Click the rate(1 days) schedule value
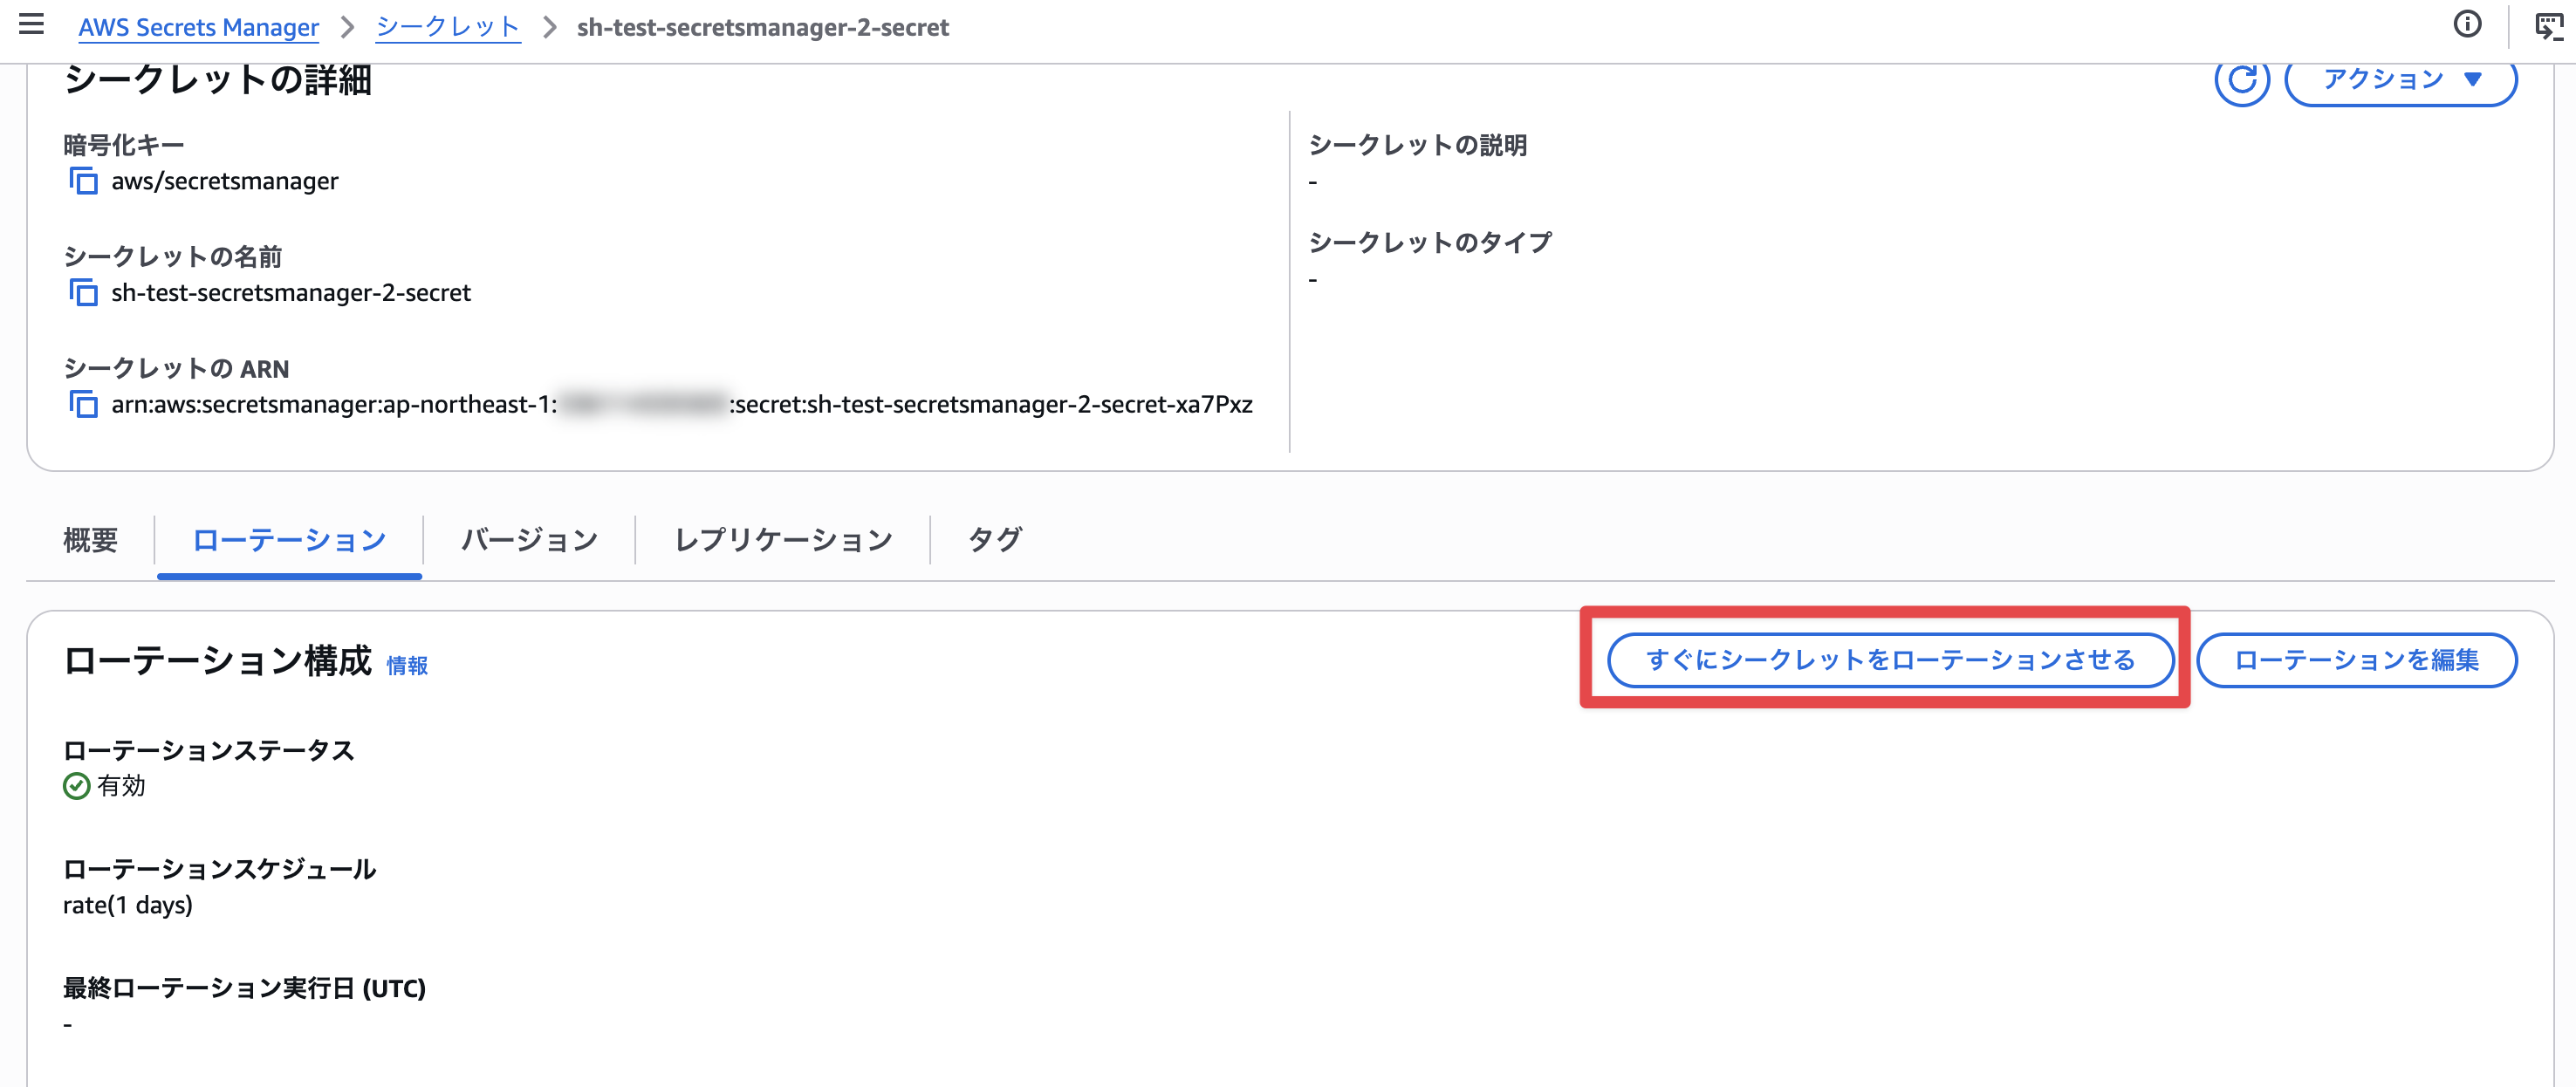The height and width of the screenshot is (1087, 2576). click(128, 905)
